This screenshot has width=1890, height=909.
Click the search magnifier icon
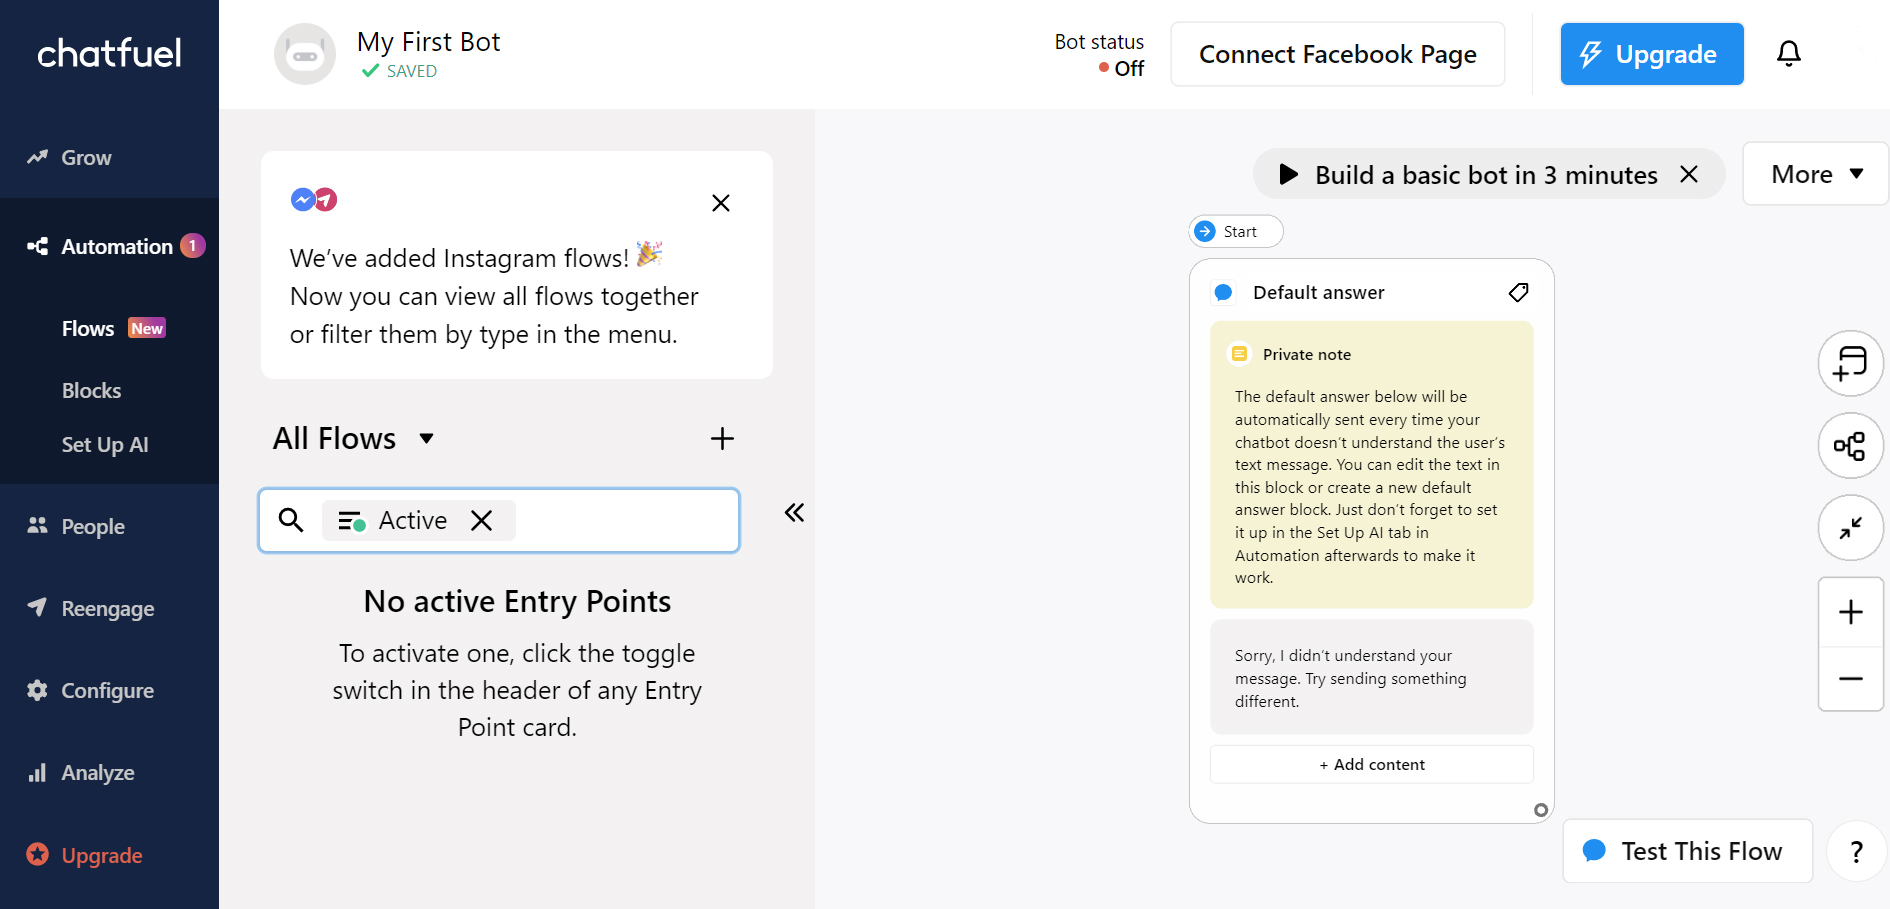click(x=291, y=520)
